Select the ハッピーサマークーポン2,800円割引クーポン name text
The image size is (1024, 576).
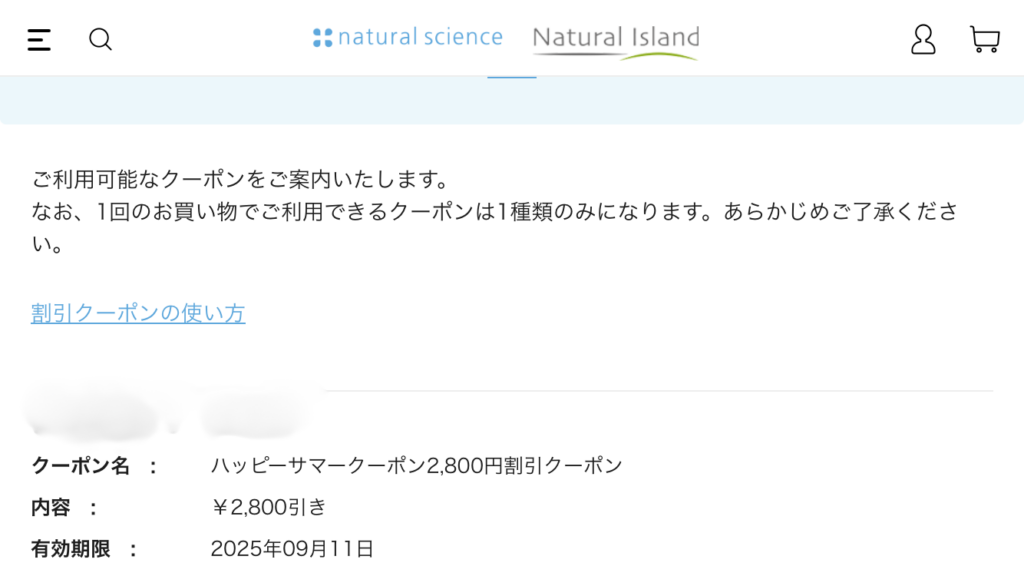click(x=417, y=466)
